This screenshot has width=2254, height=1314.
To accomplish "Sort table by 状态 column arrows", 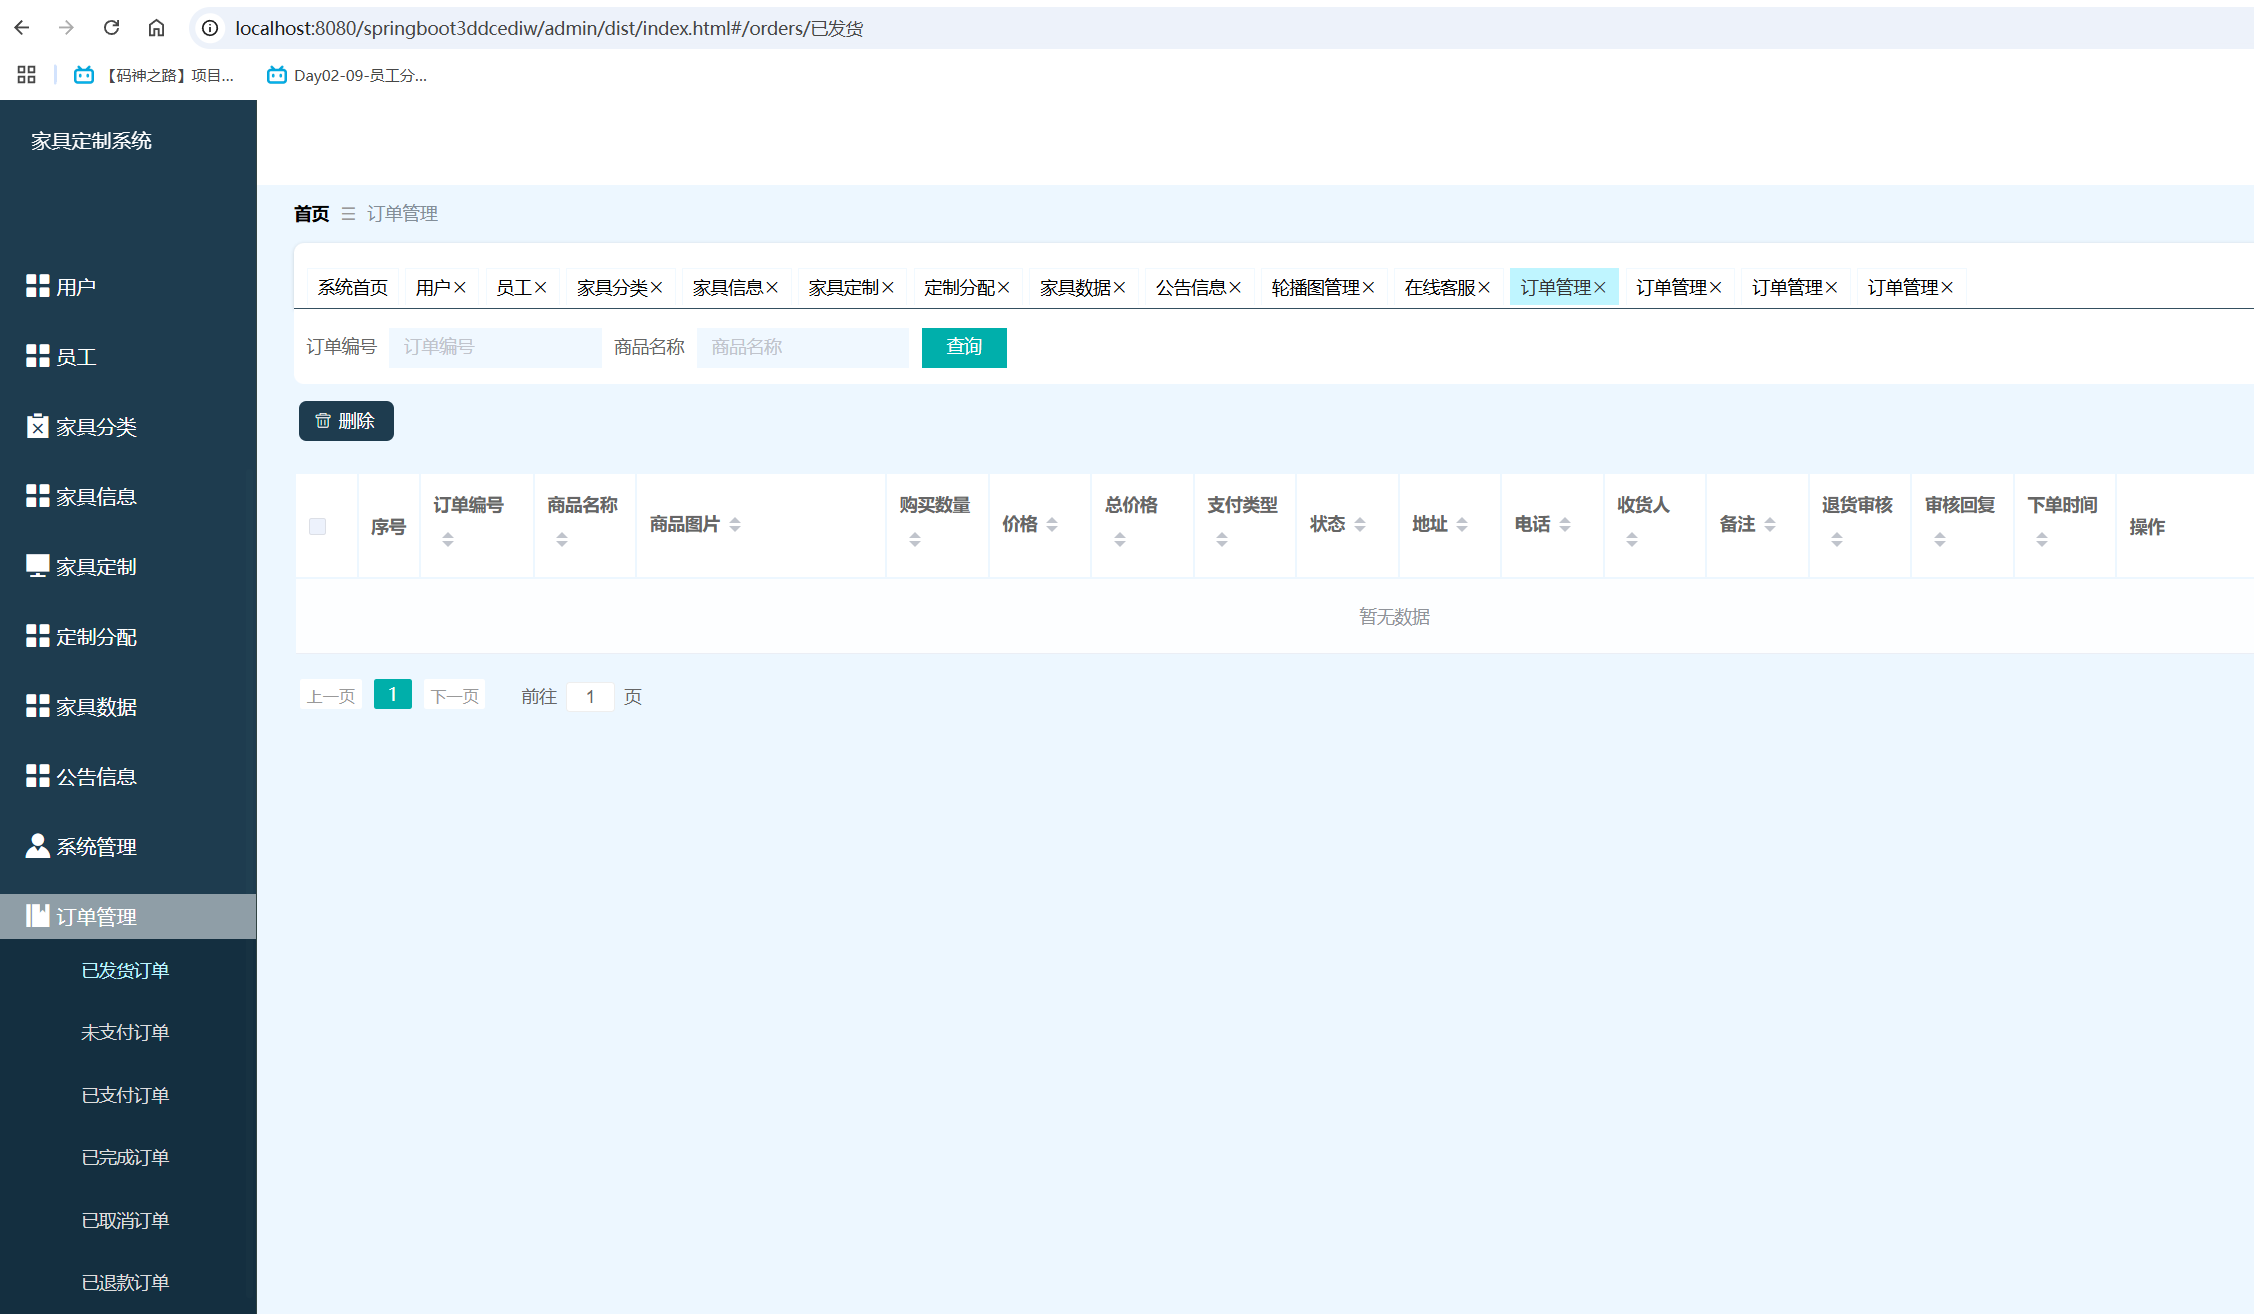I will 1360,524.
